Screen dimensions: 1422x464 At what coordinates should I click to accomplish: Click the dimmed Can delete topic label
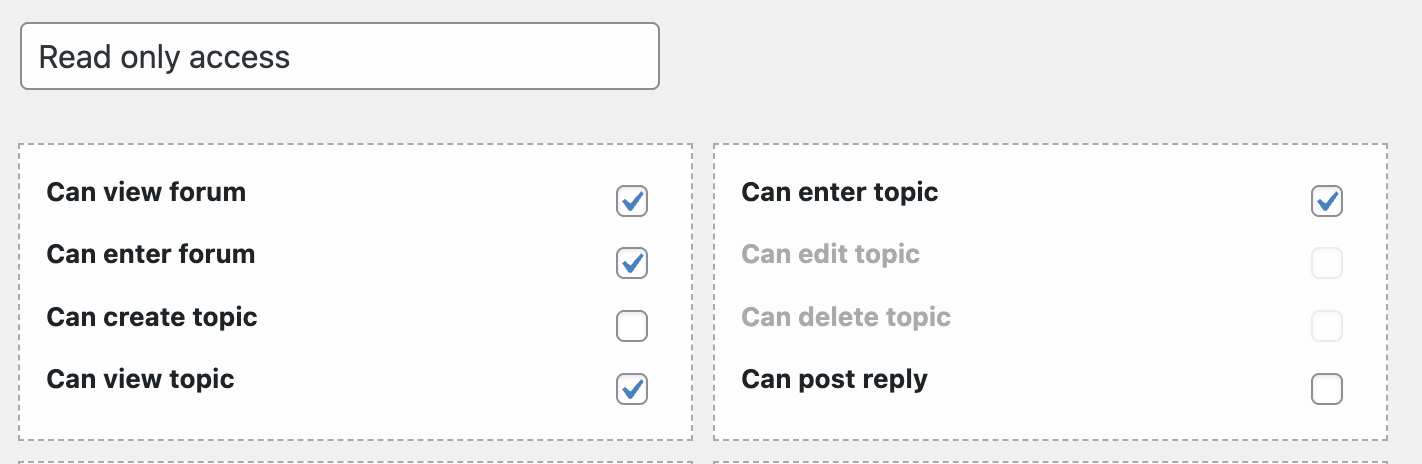point(846,317)
